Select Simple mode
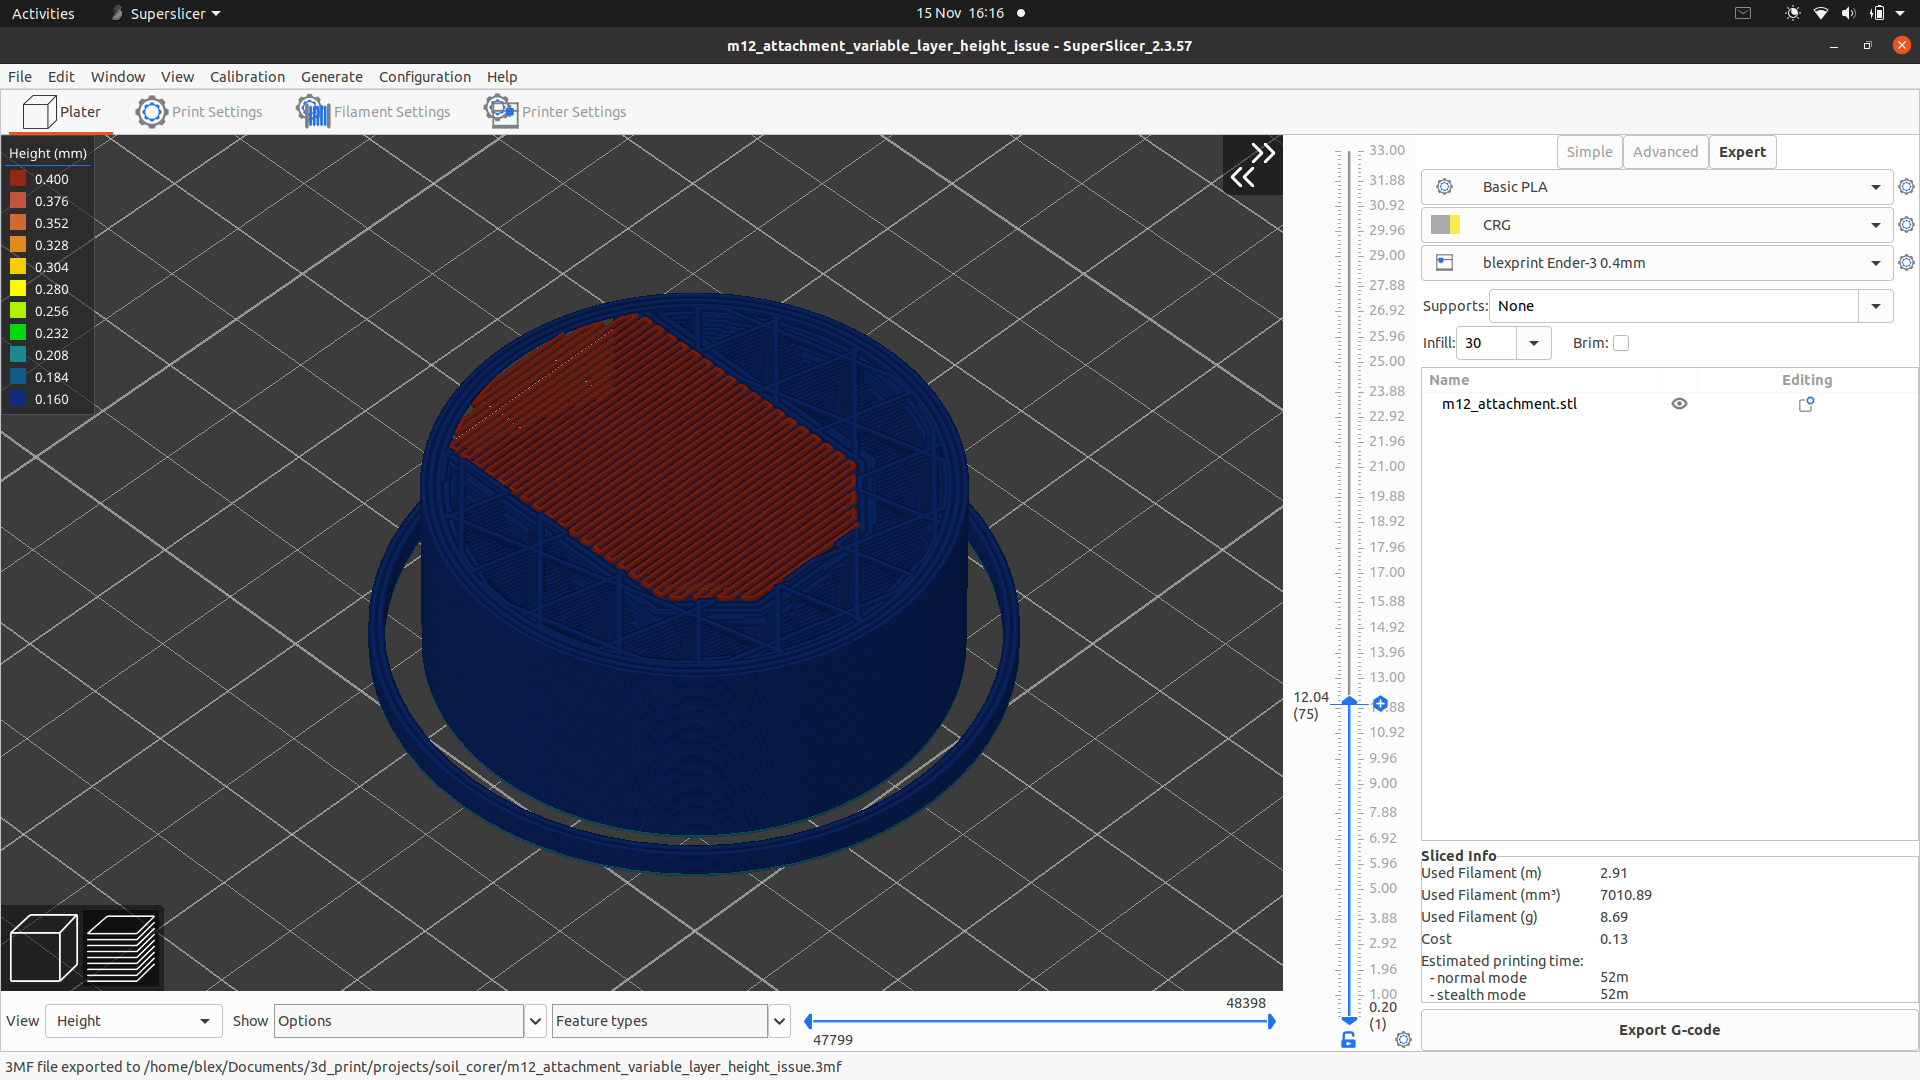The height and width of the screenshot is (1080, 1920). click(1589, 152)
